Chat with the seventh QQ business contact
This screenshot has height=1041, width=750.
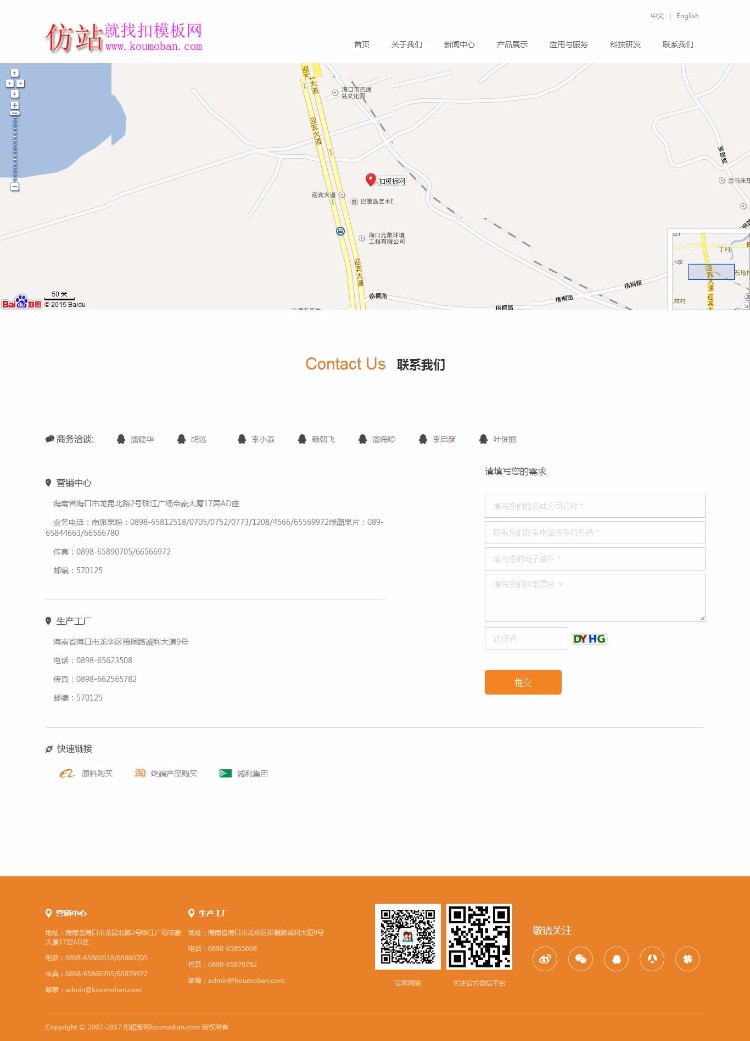(498, 440)
